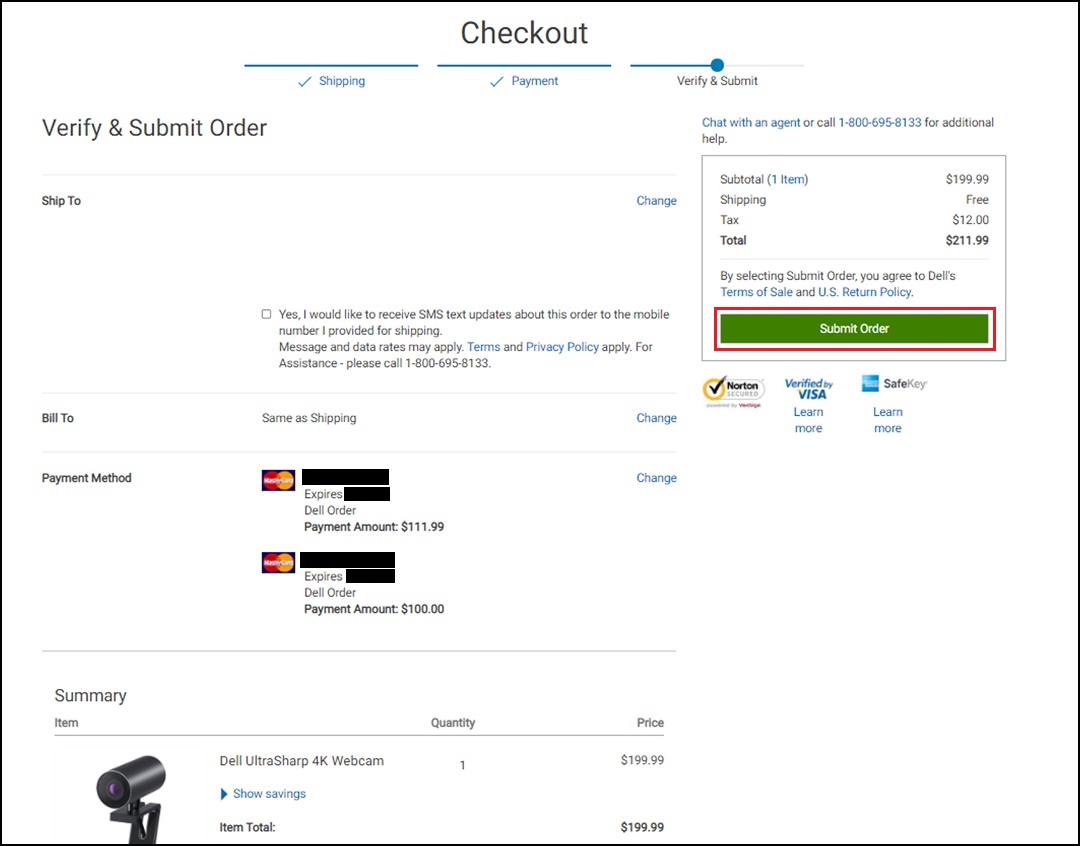Enable SMS text updates for this order
1080x846 pixels.
point(266,313)
